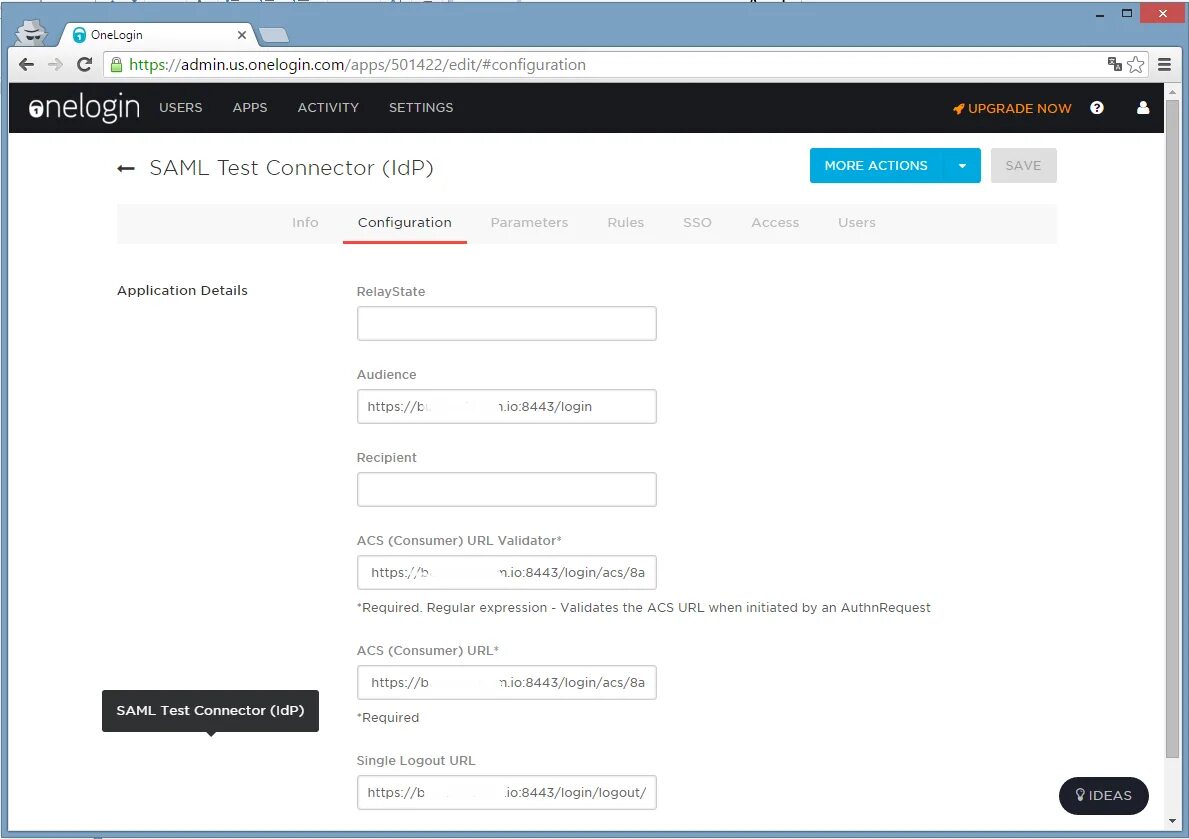Open the IDEAS feedback button
Viewport: 1189px width, 839px height.
pyautogui.click(x=1103, y=795)
